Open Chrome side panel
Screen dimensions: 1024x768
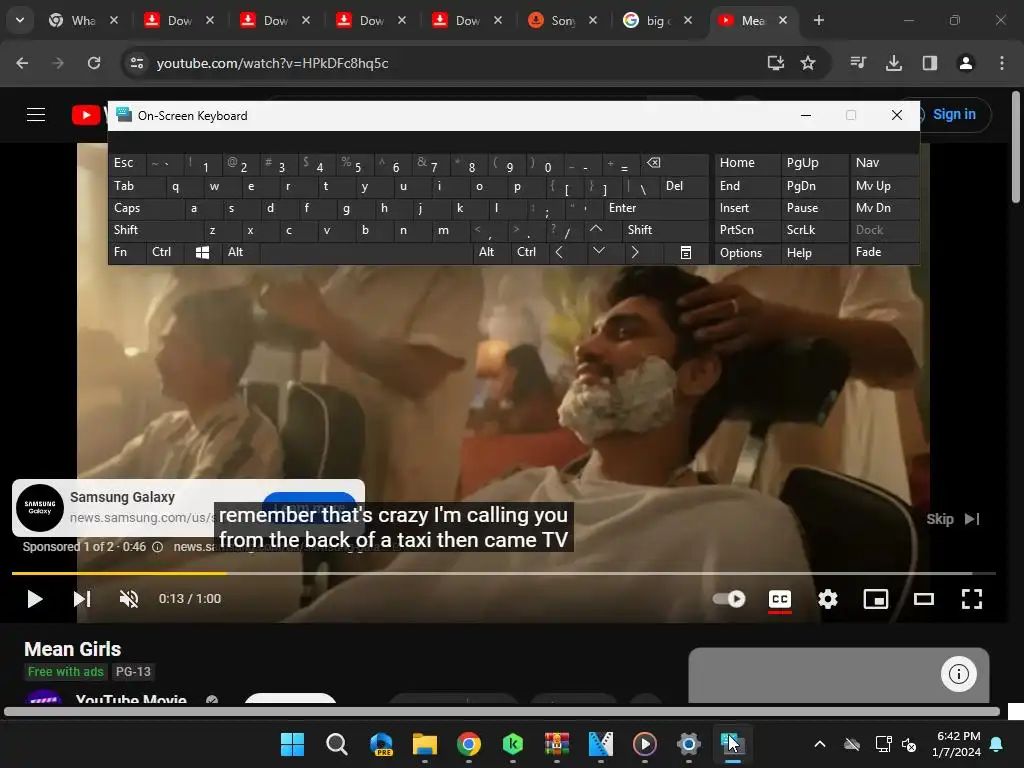click(x=930, y=63)
